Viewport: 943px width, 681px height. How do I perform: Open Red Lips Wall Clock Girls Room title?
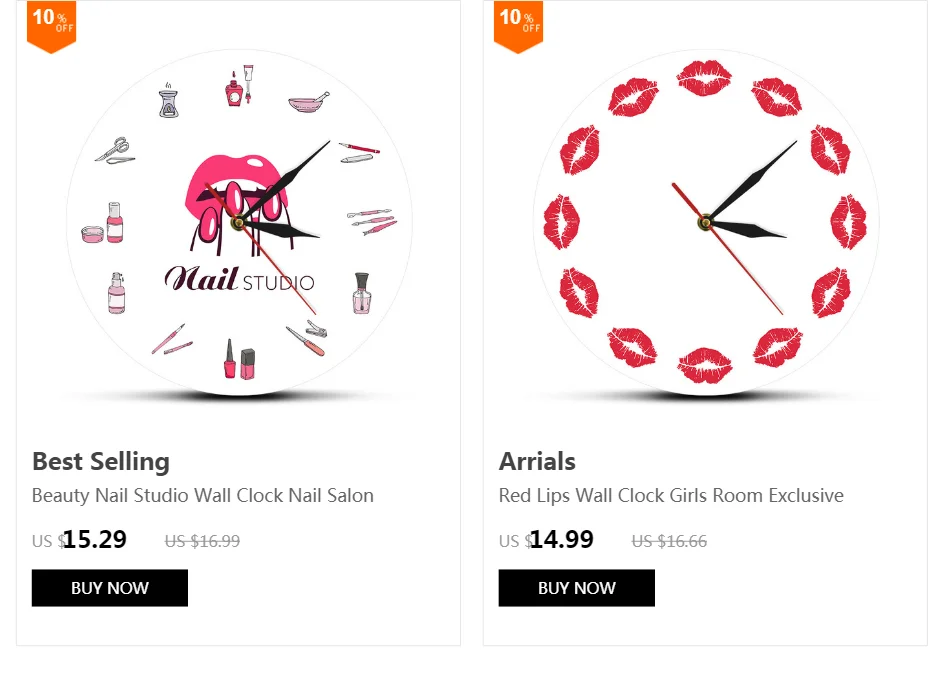click(671, 495)
